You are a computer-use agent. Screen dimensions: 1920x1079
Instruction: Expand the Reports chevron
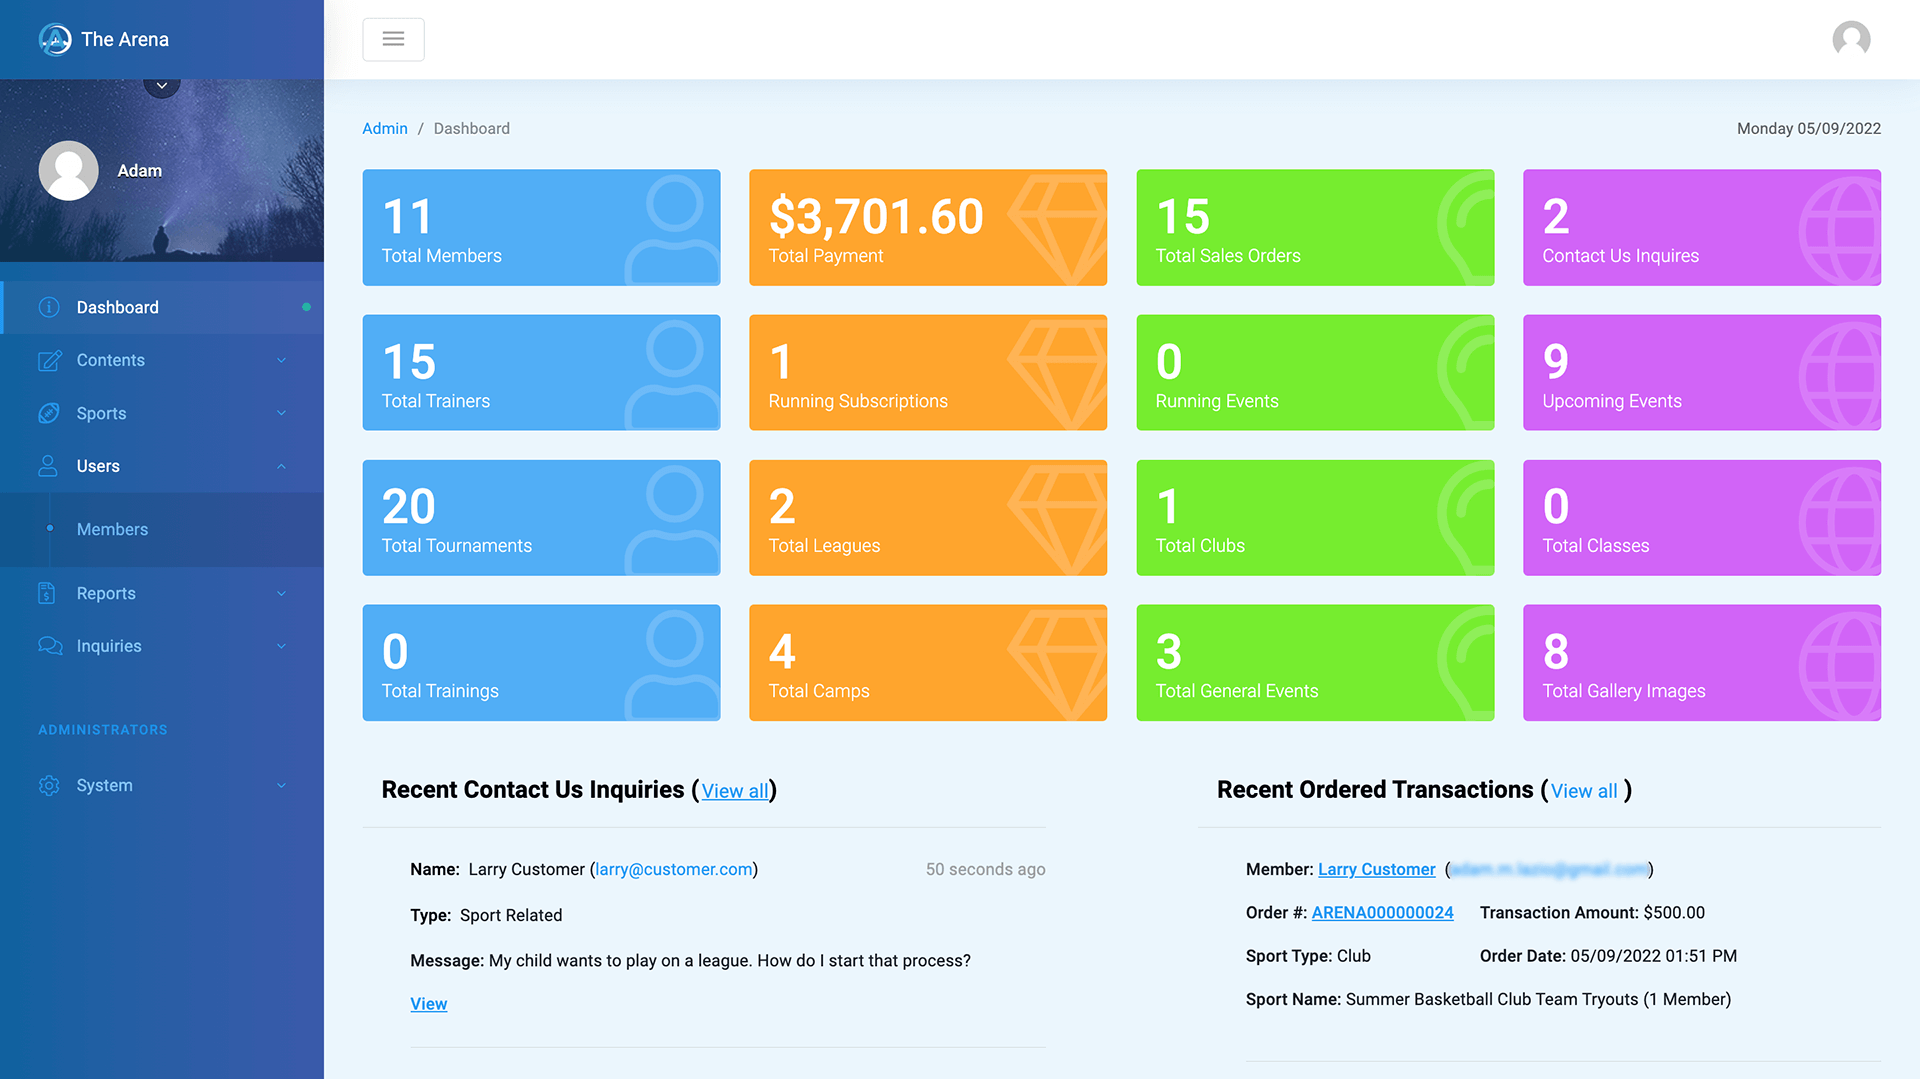coord(281,593)
